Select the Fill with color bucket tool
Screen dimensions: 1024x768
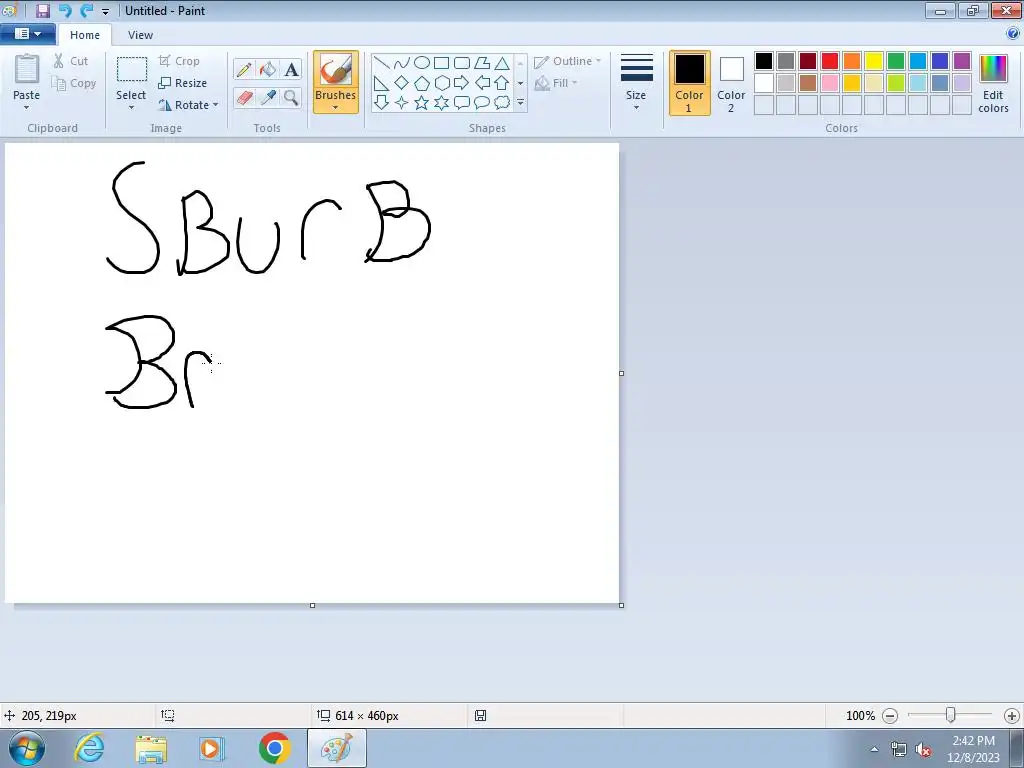(268, 69)
